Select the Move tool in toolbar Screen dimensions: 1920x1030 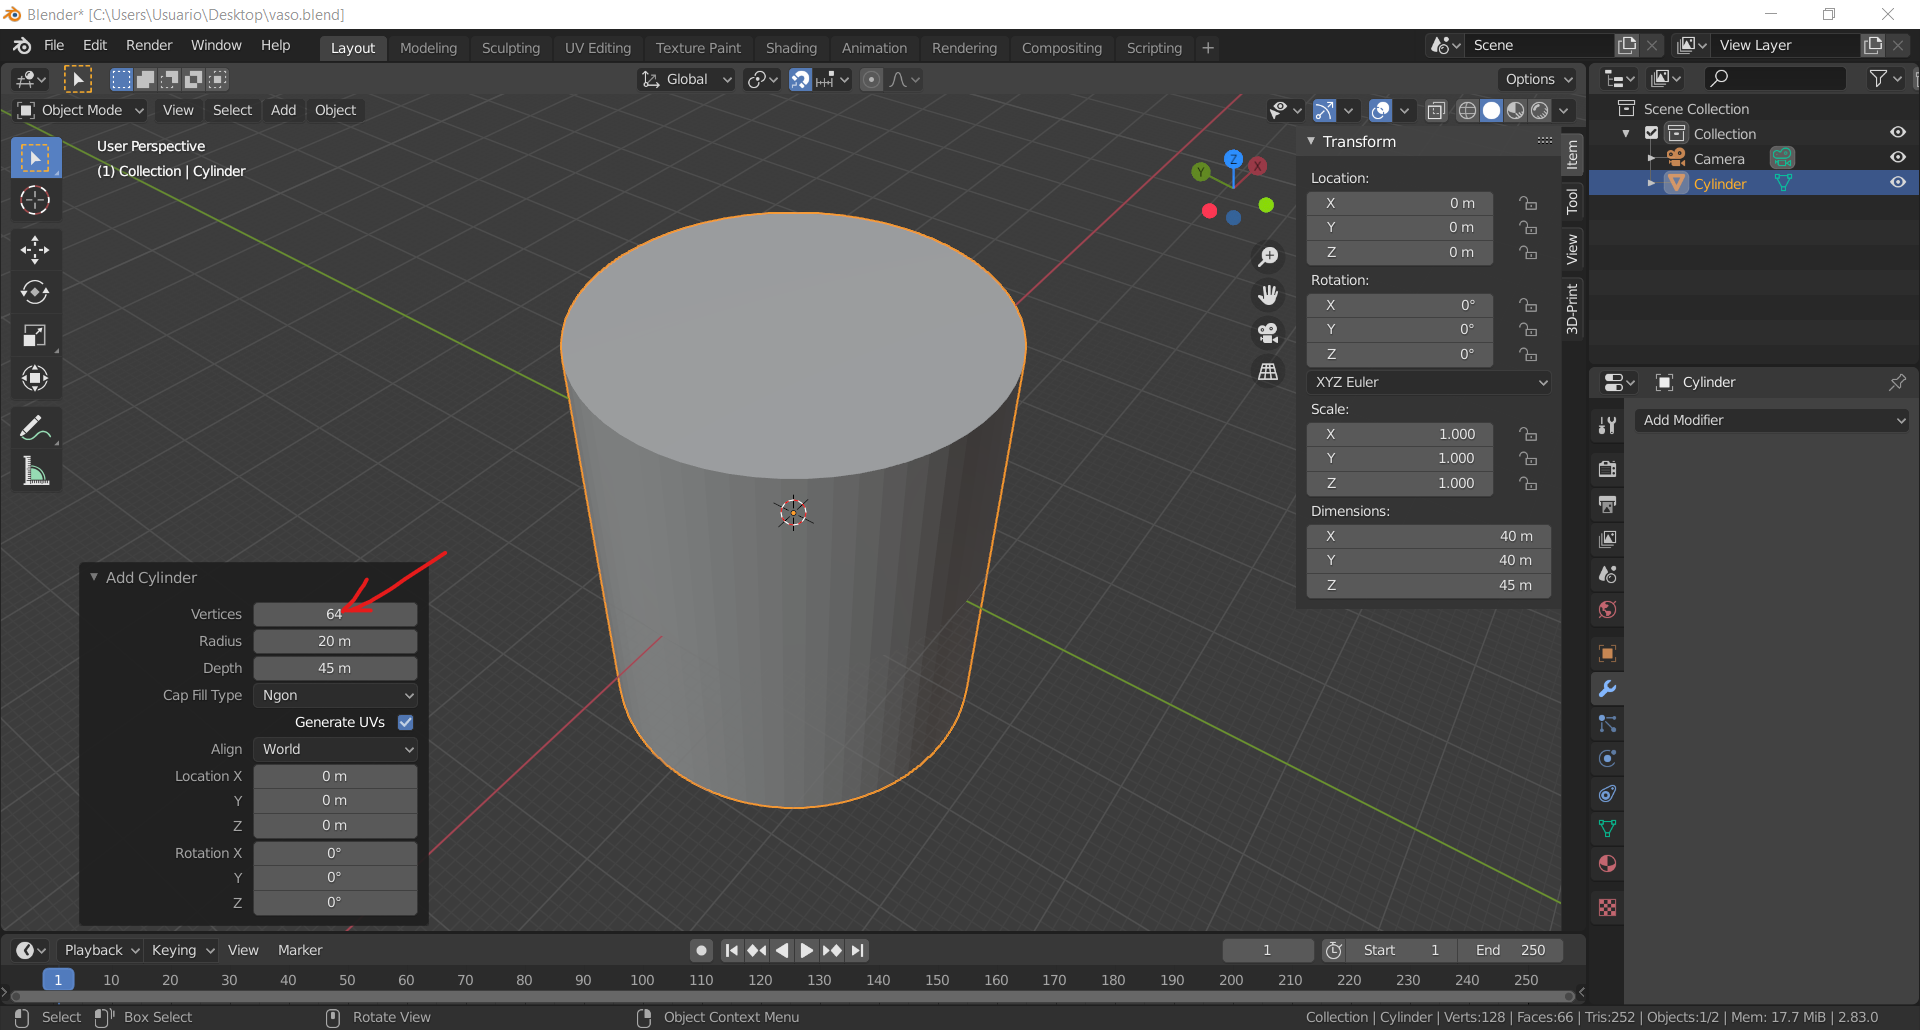click(x=35, y=249)
